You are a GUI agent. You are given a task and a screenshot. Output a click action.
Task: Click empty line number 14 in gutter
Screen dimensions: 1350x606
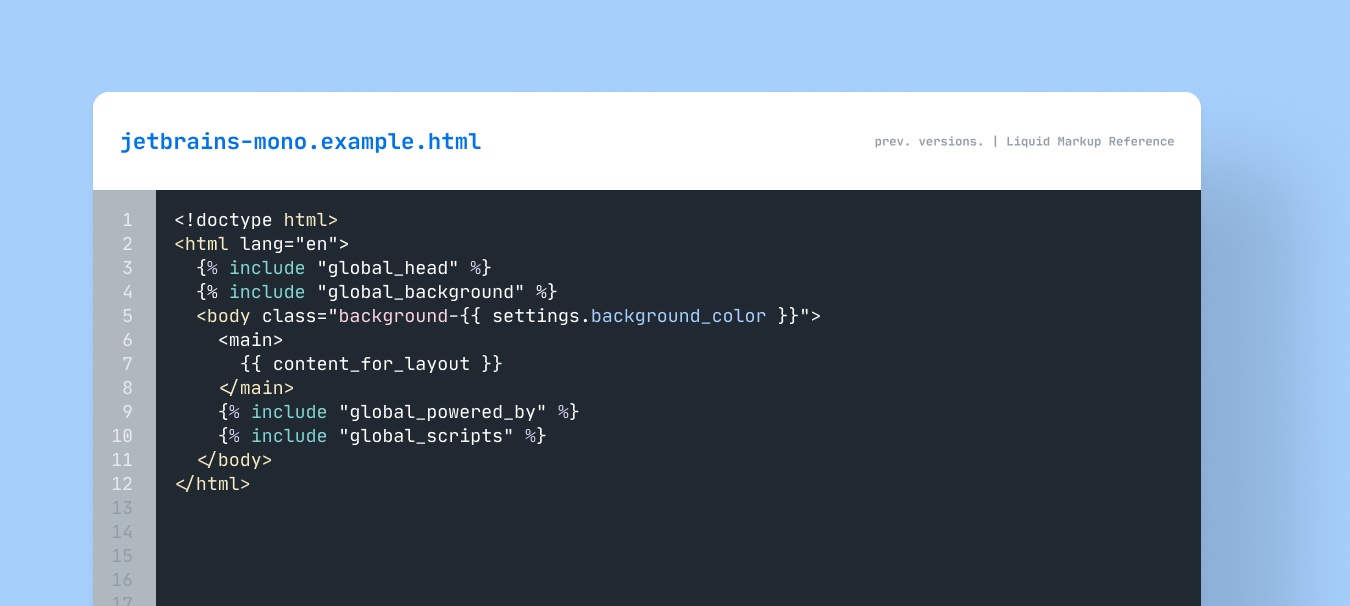point(122,532)
